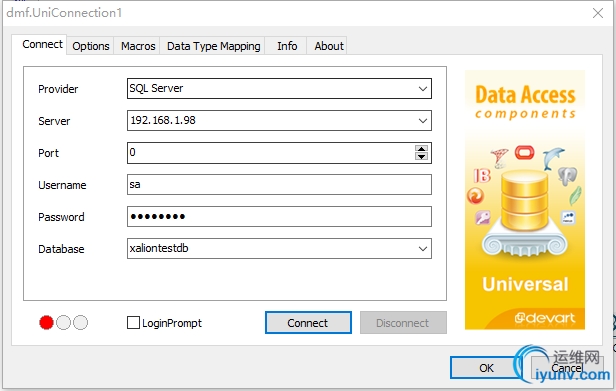Click the Connect button
The image size is (616, 391).
click(x=308, y=323)
